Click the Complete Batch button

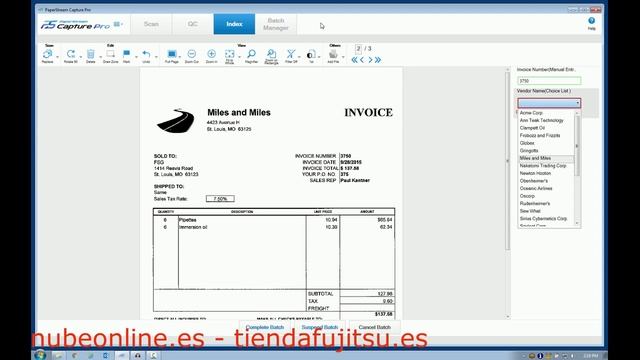[264, 327]
